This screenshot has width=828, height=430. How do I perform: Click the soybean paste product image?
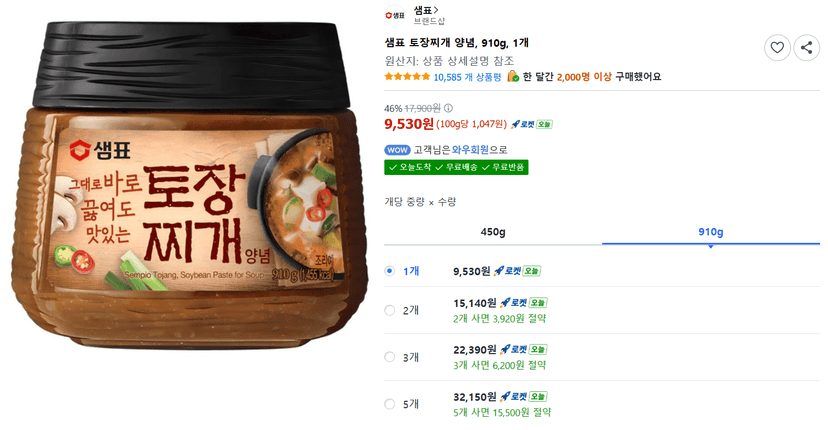(x=190, y=183)
